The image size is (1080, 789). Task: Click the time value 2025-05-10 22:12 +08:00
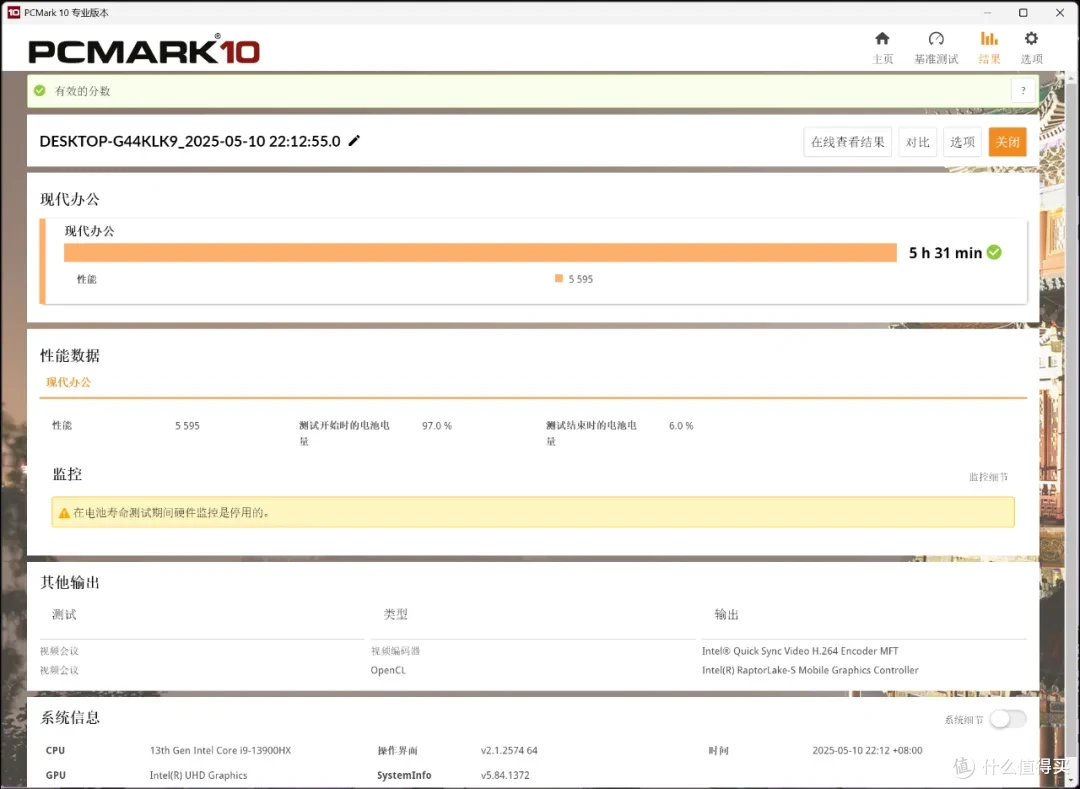click(x=867, y=750)
